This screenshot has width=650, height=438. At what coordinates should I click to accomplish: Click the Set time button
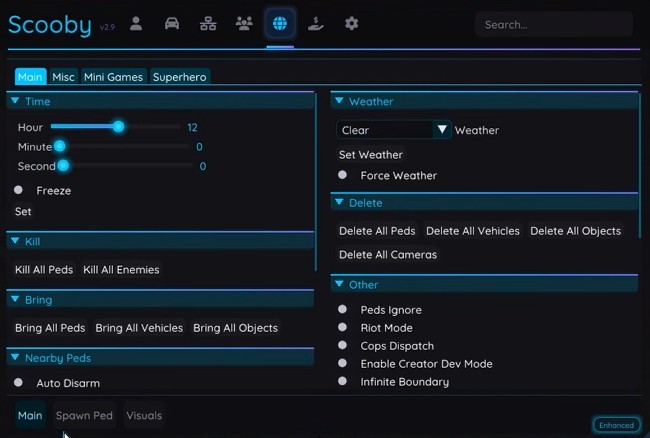[23, 212]
